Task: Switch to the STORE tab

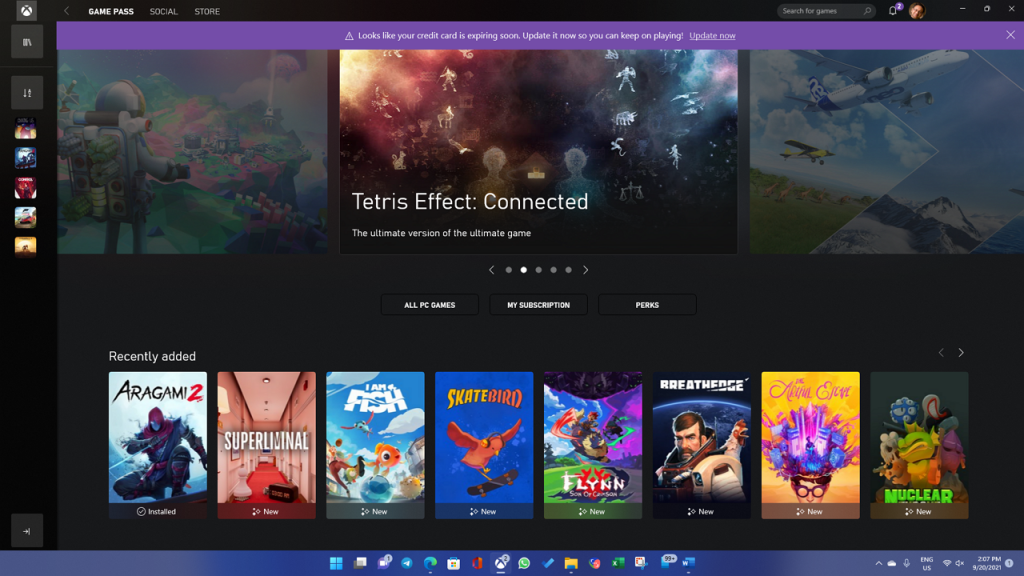Action: 207,11
